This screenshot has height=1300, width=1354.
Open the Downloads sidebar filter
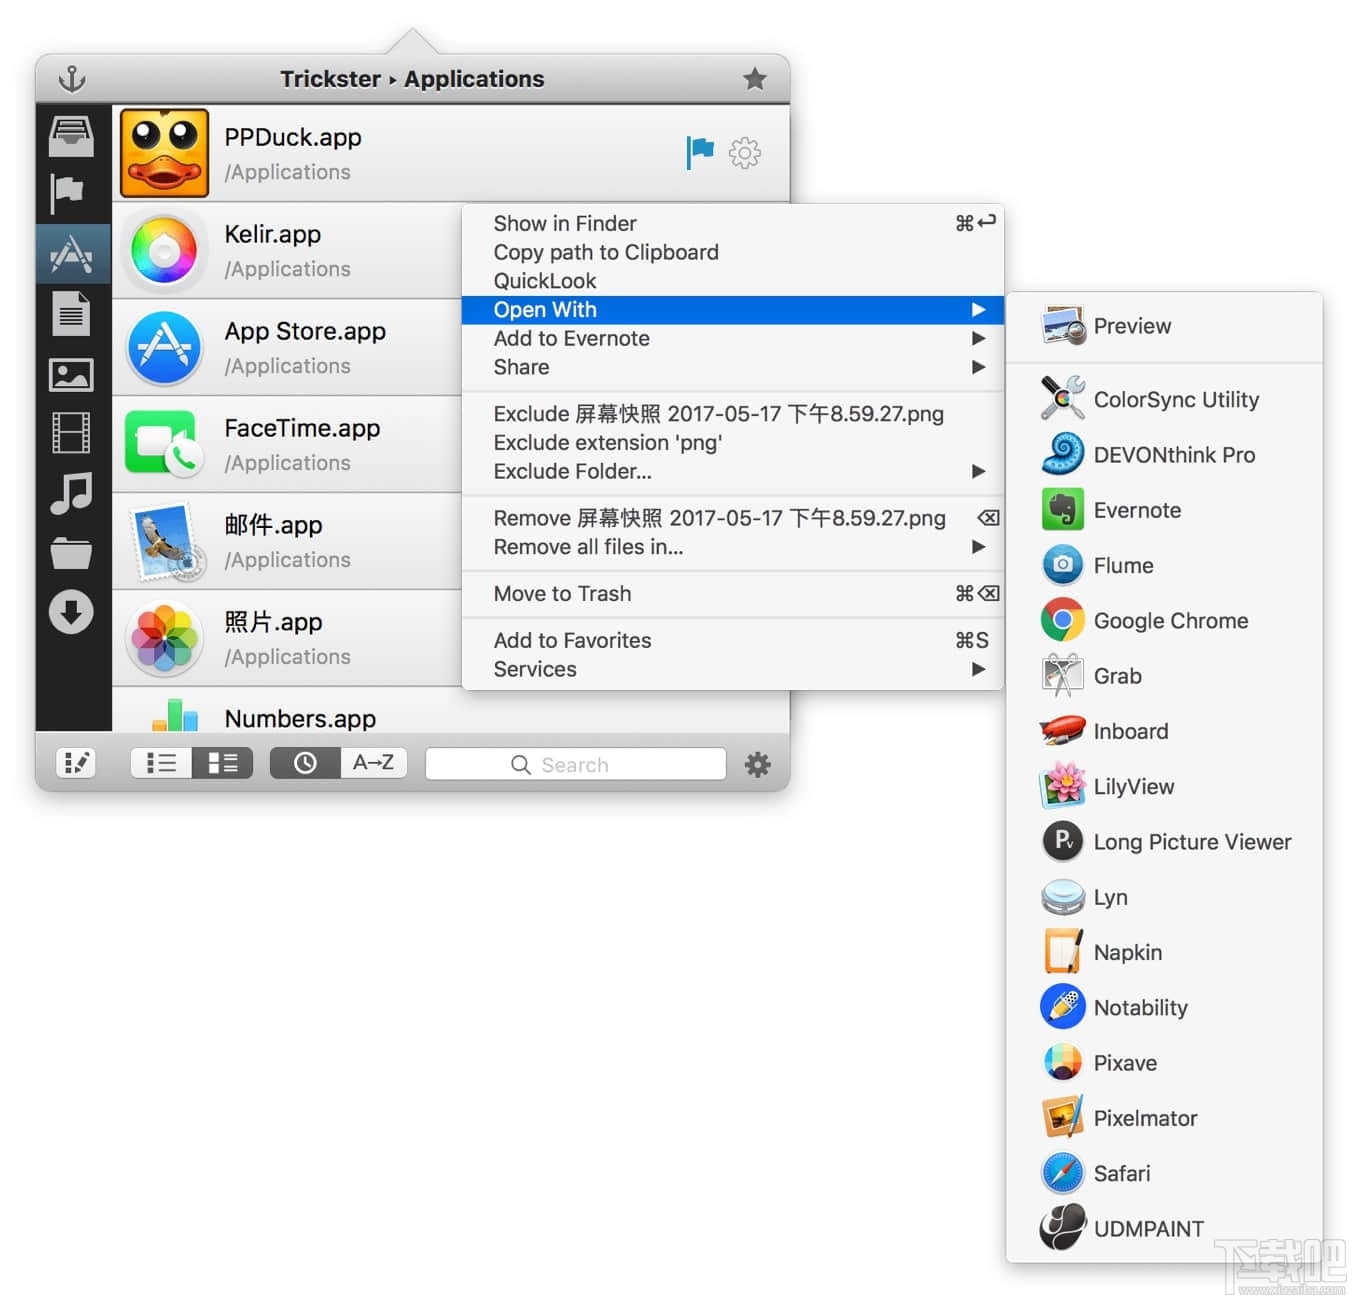(x=70, y=613)
